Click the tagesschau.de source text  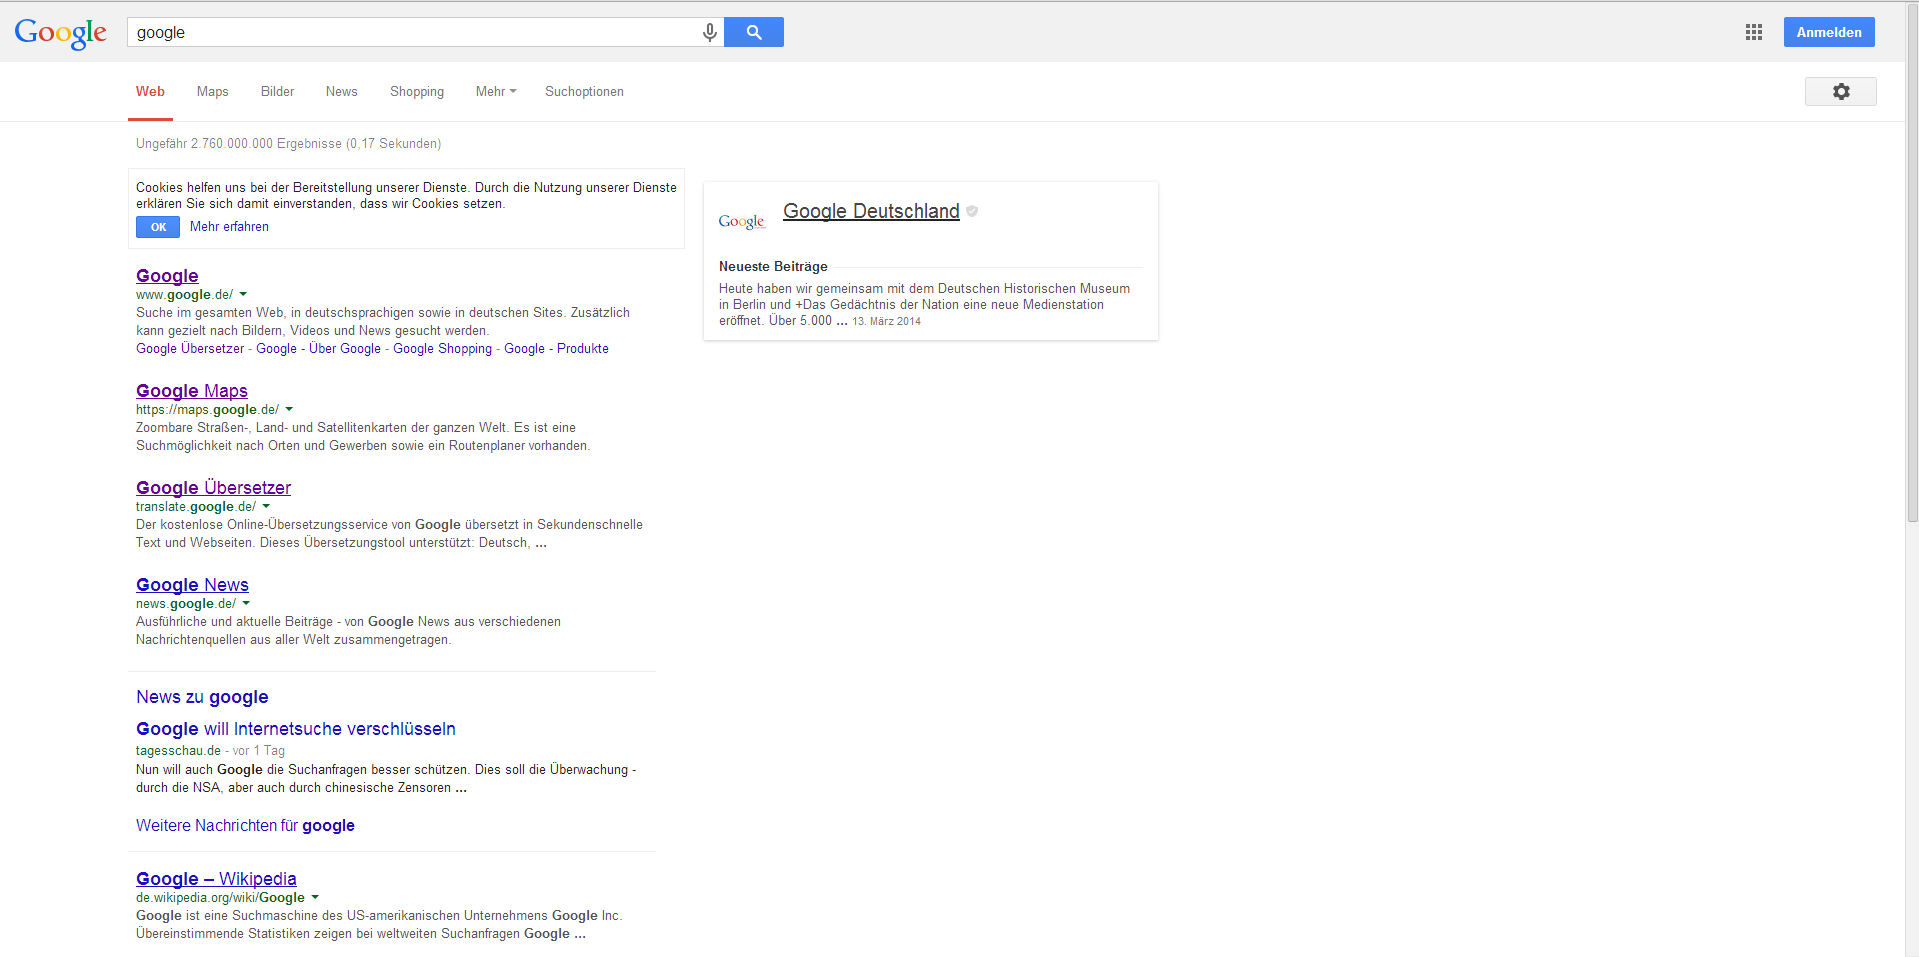click(x=178, y=751)
